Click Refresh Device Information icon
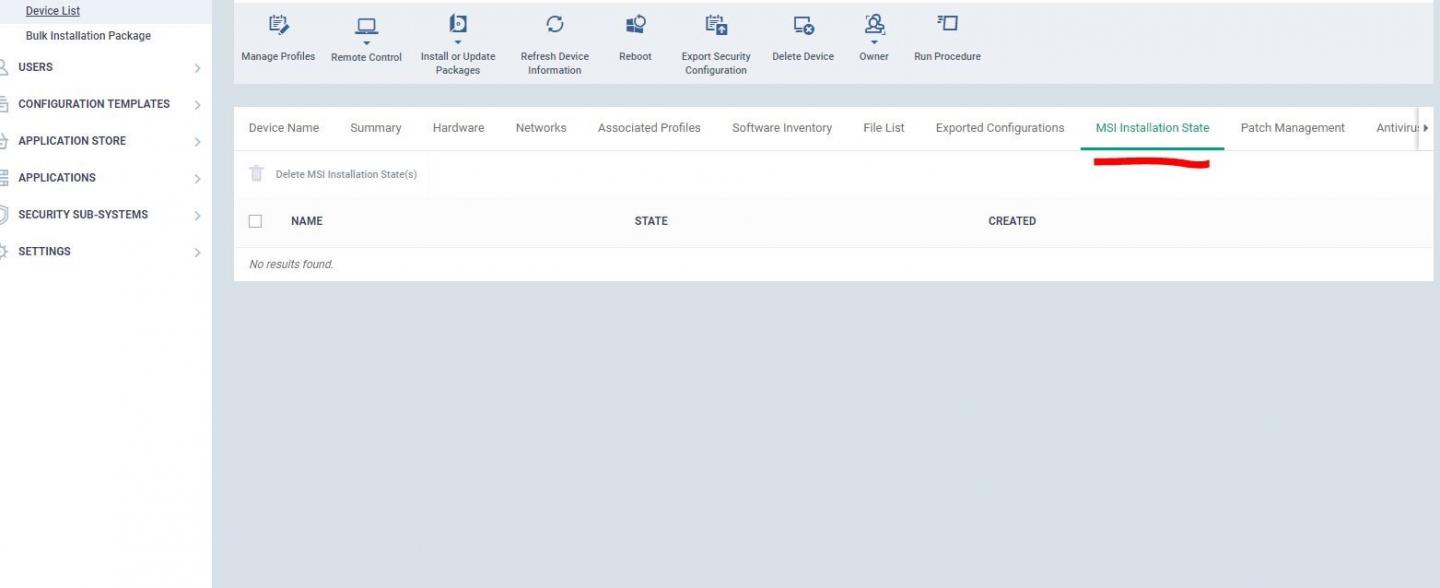The image size is (1440, 588). 555,24
